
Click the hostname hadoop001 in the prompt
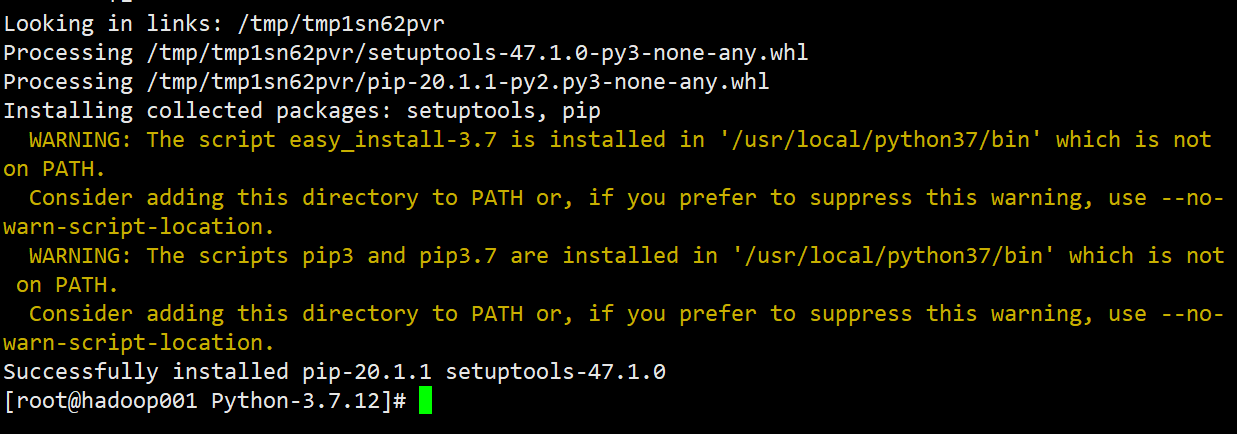pos(140,401)
